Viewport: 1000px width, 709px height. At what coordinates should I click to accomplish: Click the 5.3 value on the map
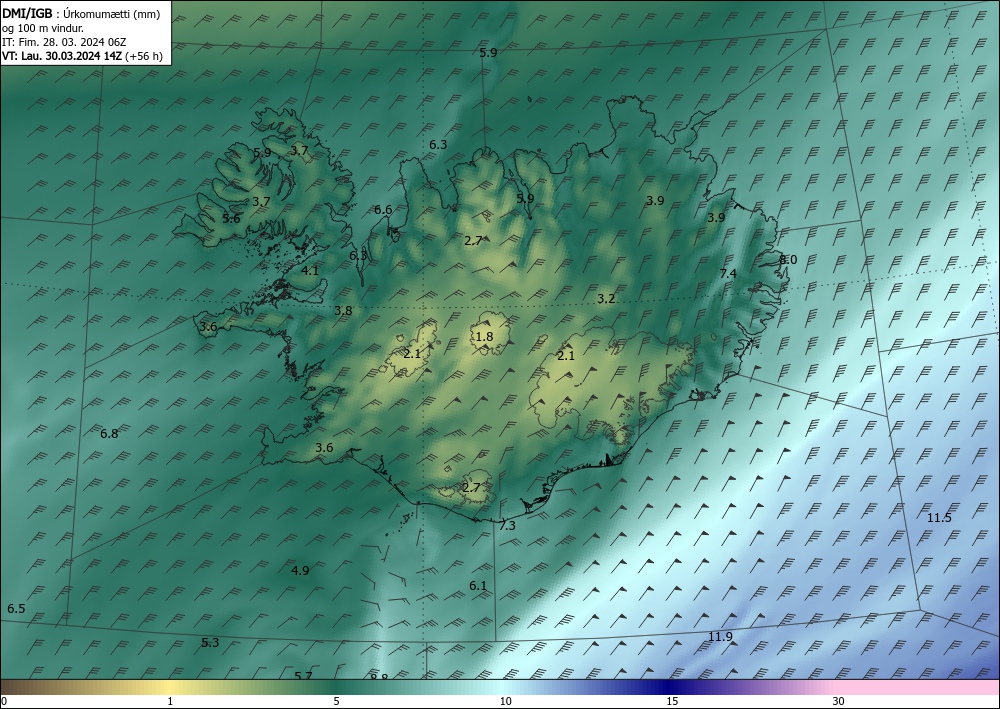click(x=210, y=643)
